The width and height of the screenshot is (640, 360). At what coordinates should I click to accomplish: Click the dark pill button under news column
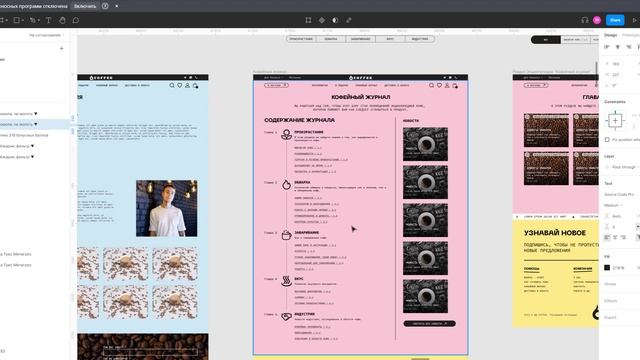point(429,323)
